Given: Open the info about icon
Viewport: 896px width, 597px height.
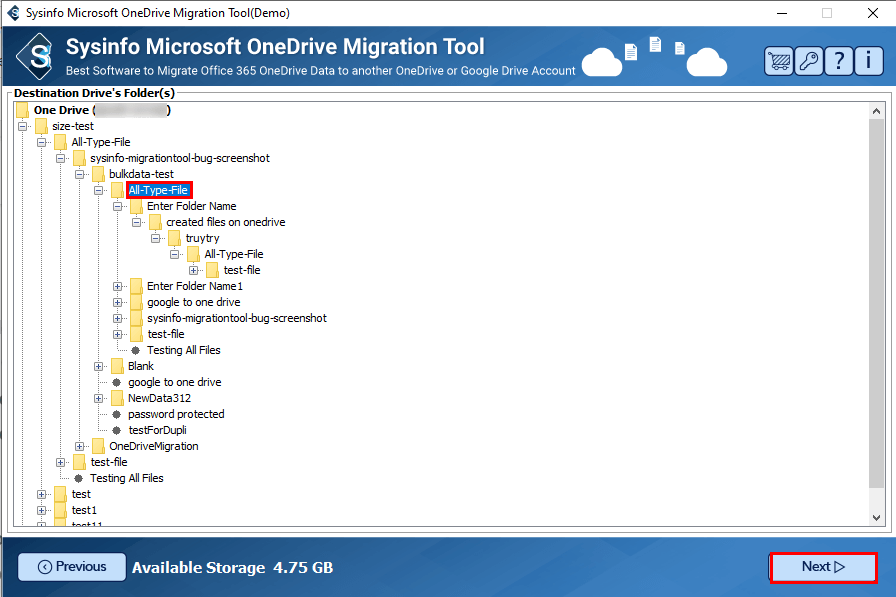Looking at the screenshot, I should (x=868, y=61).
